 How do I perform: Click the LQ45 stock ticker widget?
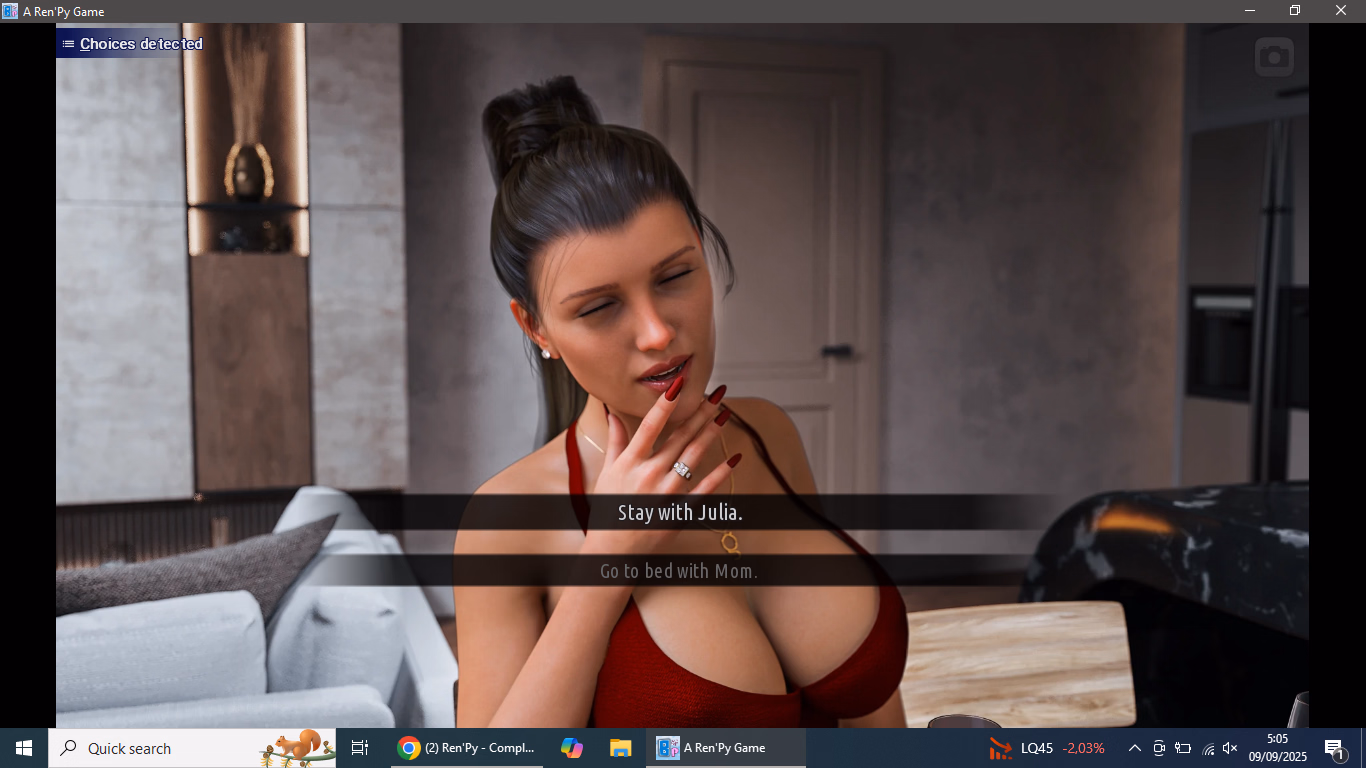pyautogui.click(x=1046, y=748)
